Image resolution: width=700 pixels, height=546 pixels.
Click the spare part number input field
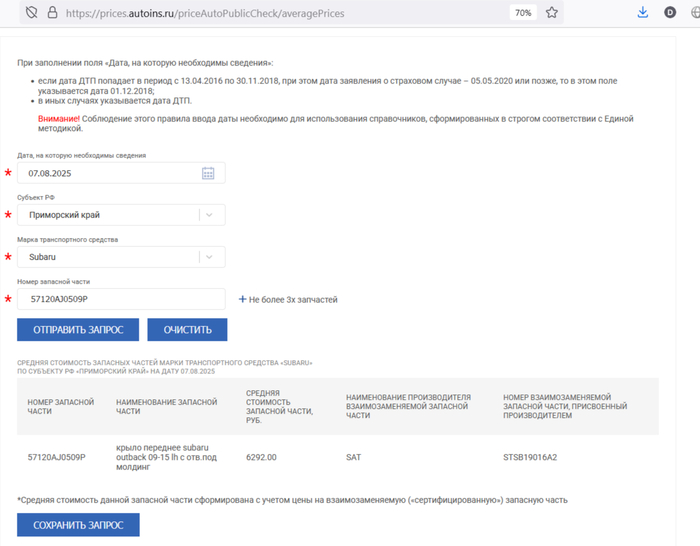pyautogui.click(x=120, y=299)
